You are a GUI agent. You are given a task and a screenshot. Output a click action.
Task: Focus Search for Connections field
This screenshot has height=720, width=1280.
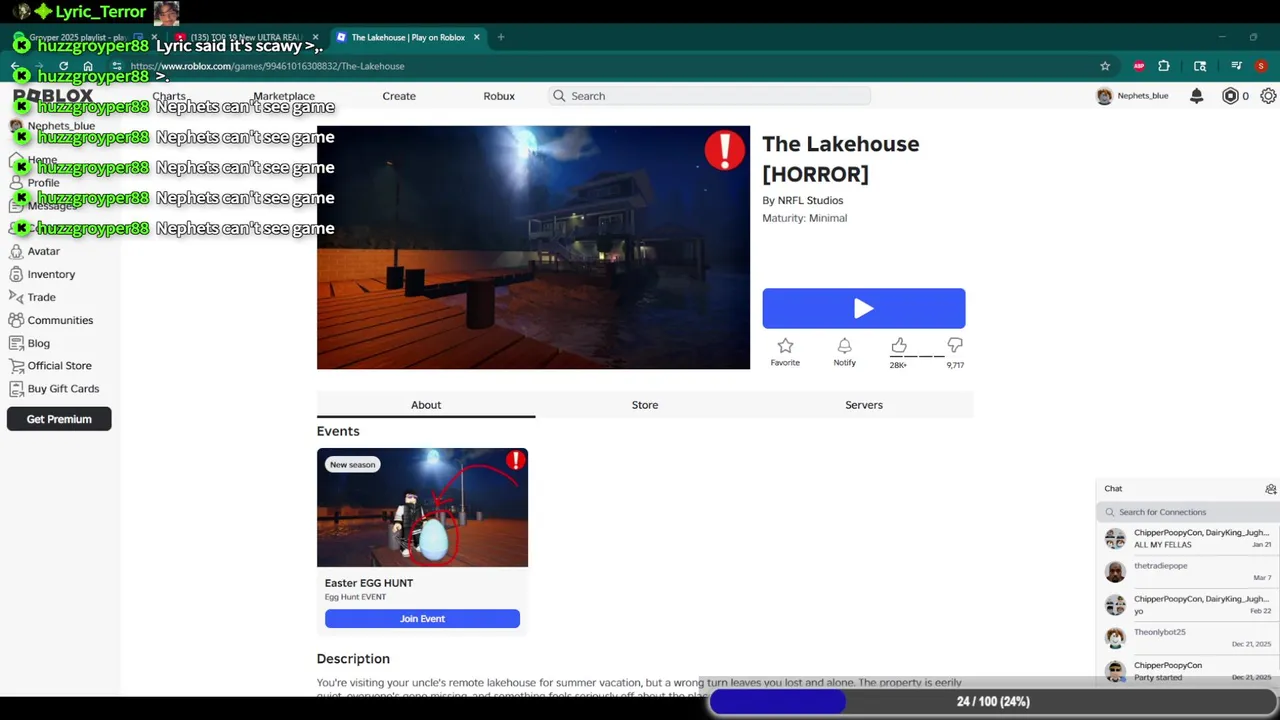pos(1187,512)
